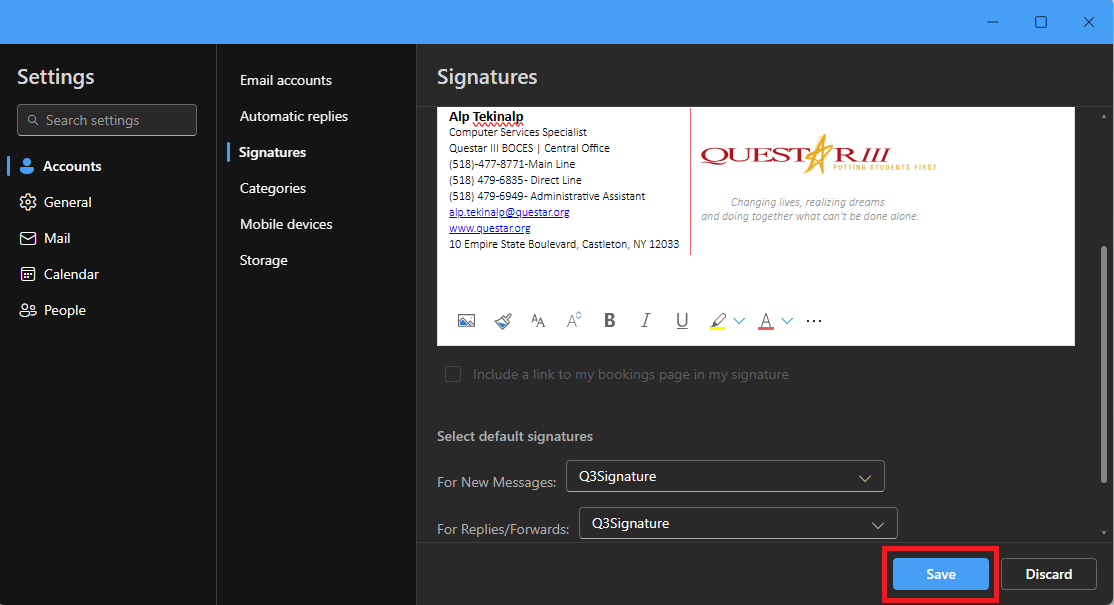This screenshot has width=1114, height=605.
Task: Toggle bold formatting
Action: click(x=610, y=321)
